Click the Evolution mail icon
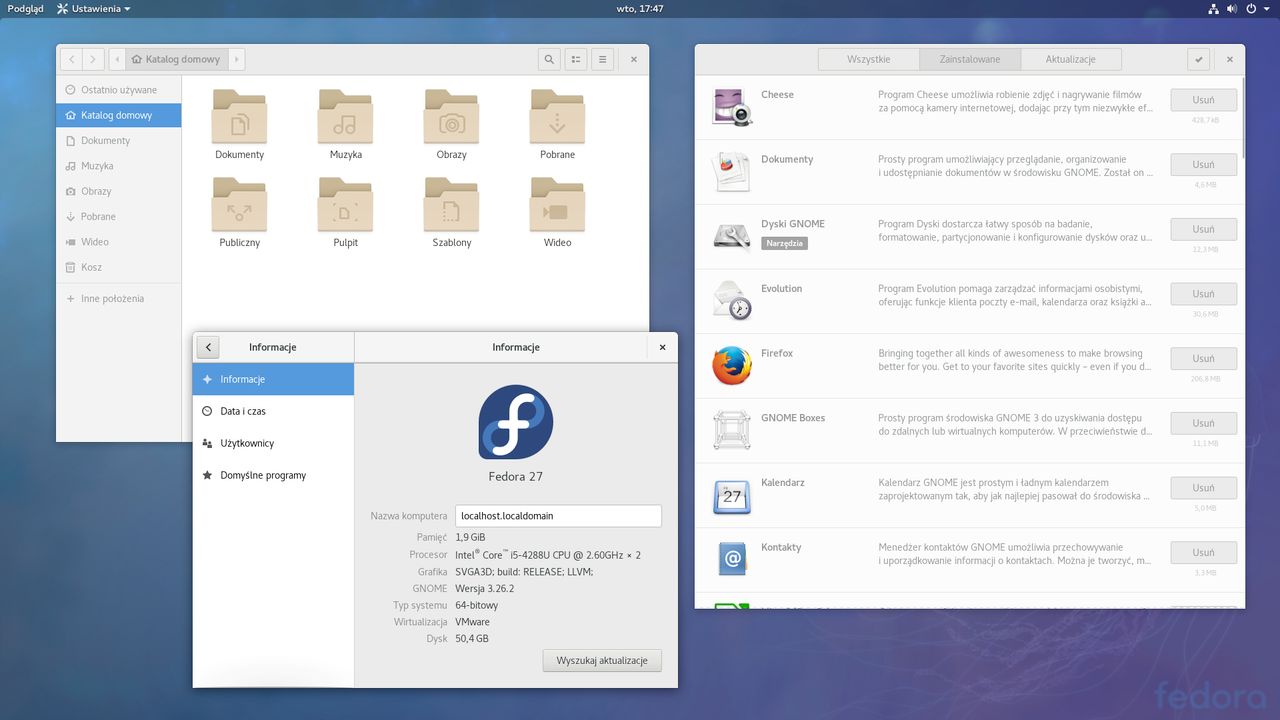 731,301
